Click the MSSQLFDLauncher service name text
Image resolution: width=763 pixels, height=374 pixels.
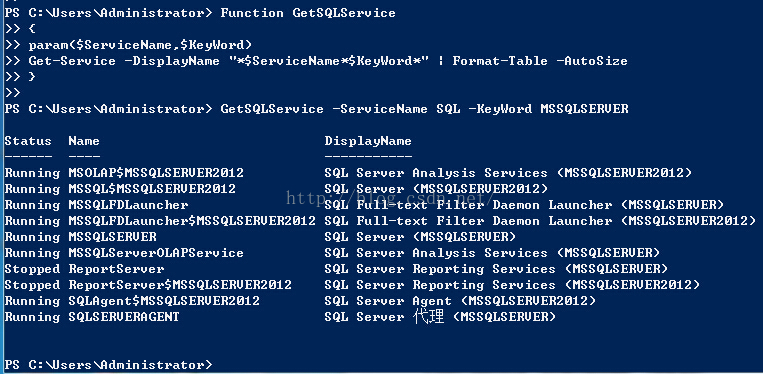tap(128, 205)
